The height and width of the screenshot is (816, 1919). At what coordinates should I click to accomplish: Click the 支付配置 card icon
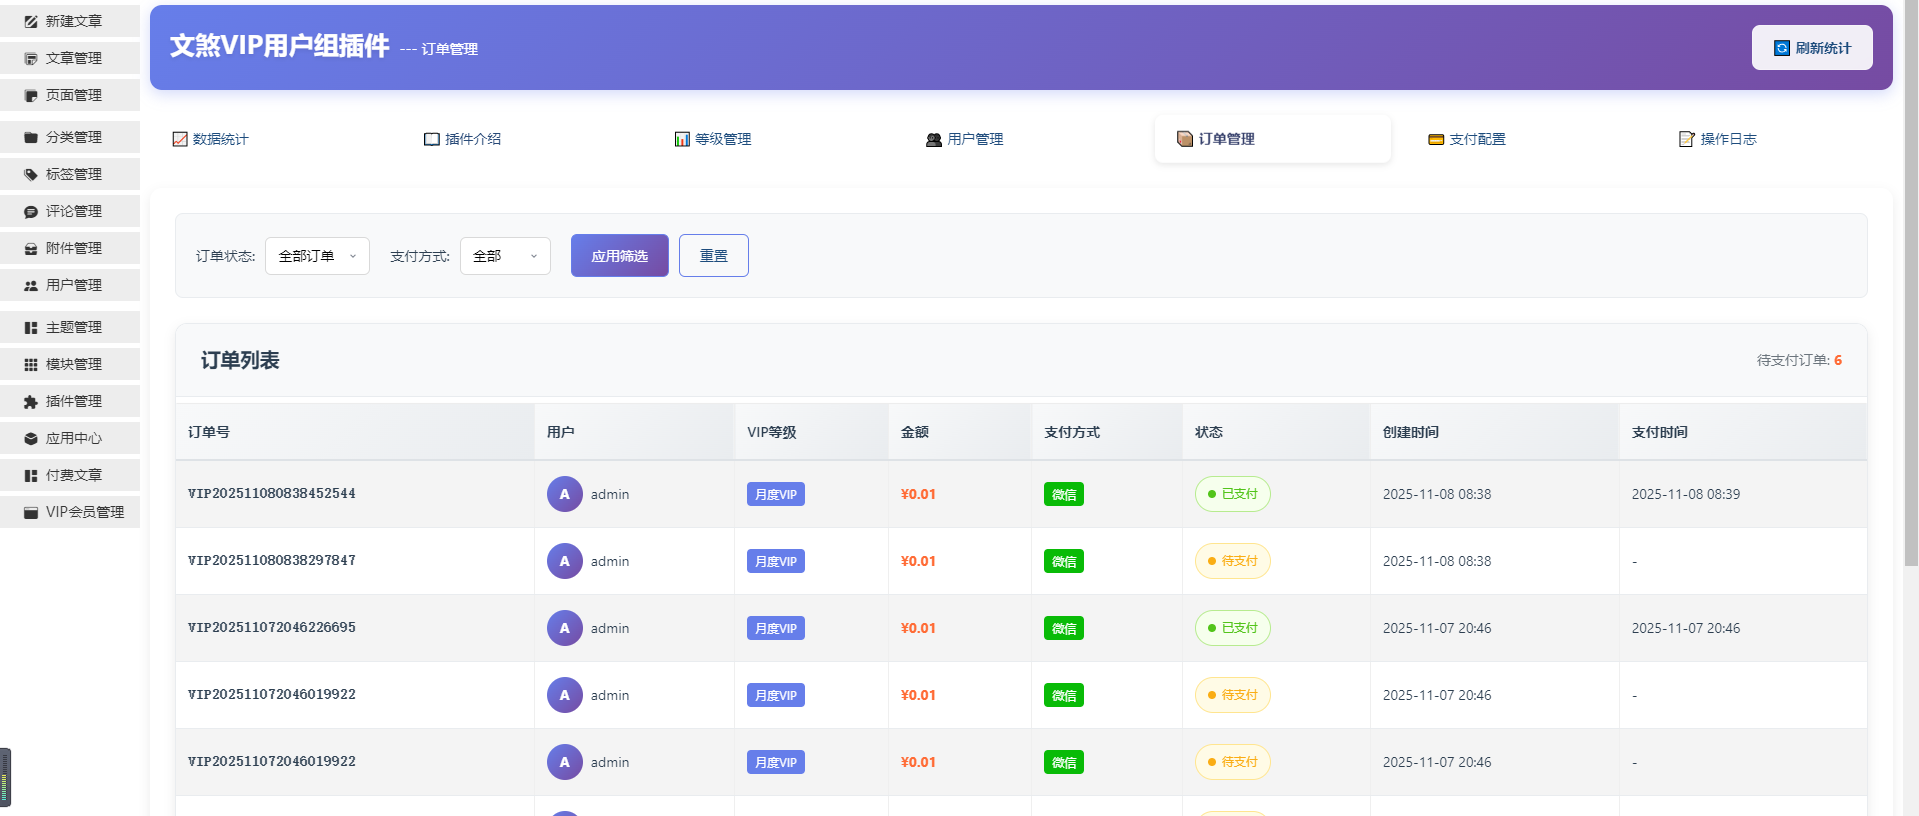pos(1436,140)
